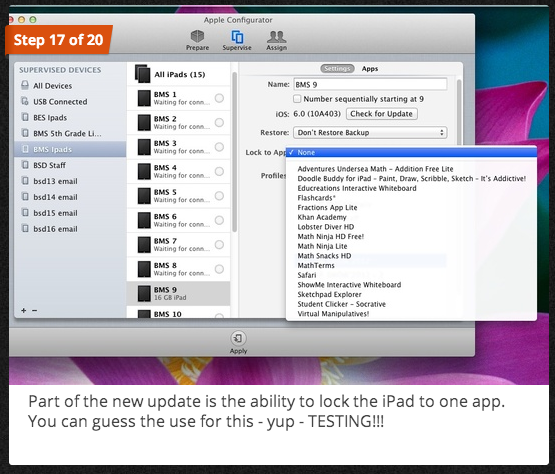Enable Number sequentially starting at 9

(x=297, y=99)
